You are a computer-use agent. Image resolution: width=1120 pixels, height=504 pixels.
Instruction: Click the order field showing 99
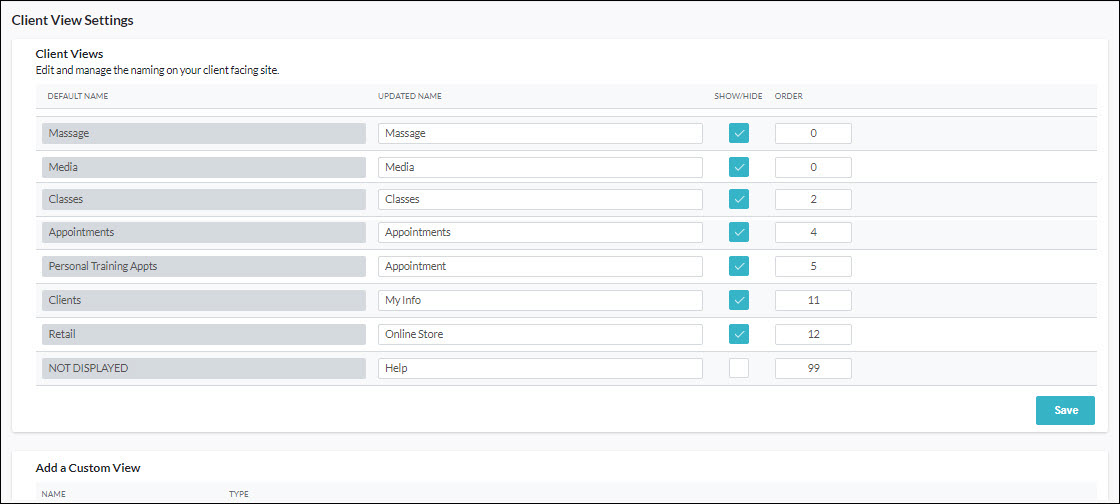pos(813,368)
